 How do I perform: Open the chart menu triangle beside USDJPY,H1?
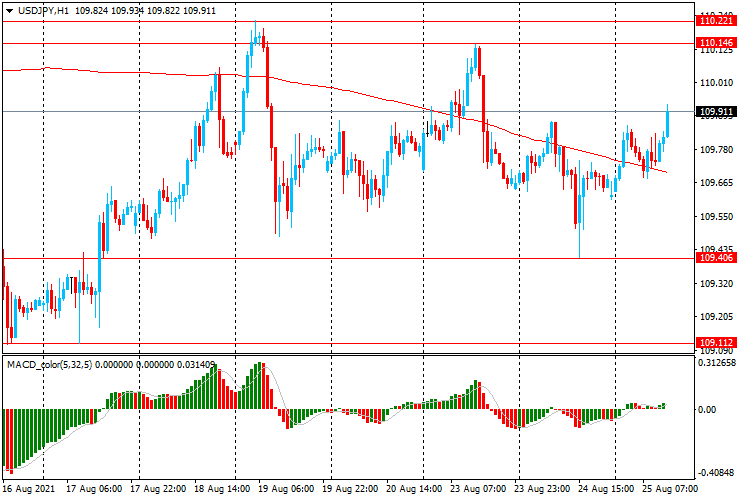point(9,11)
